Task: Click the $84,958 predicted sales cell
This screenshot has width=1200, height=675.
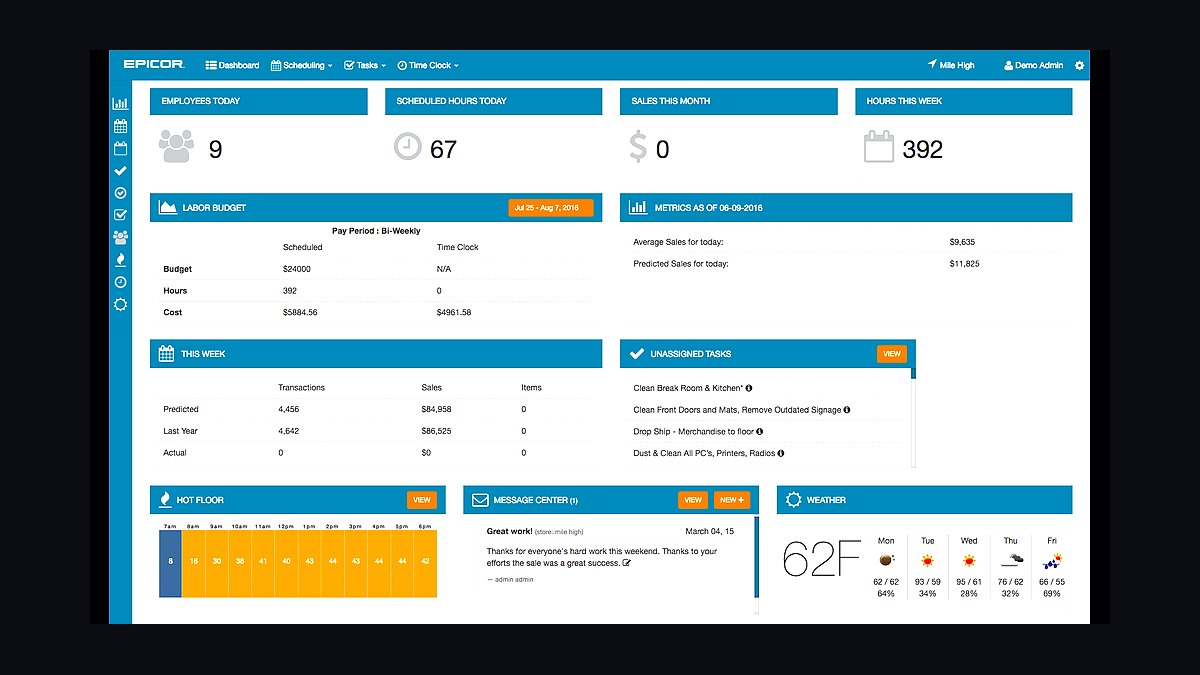Action: click(x=436, y=409)
